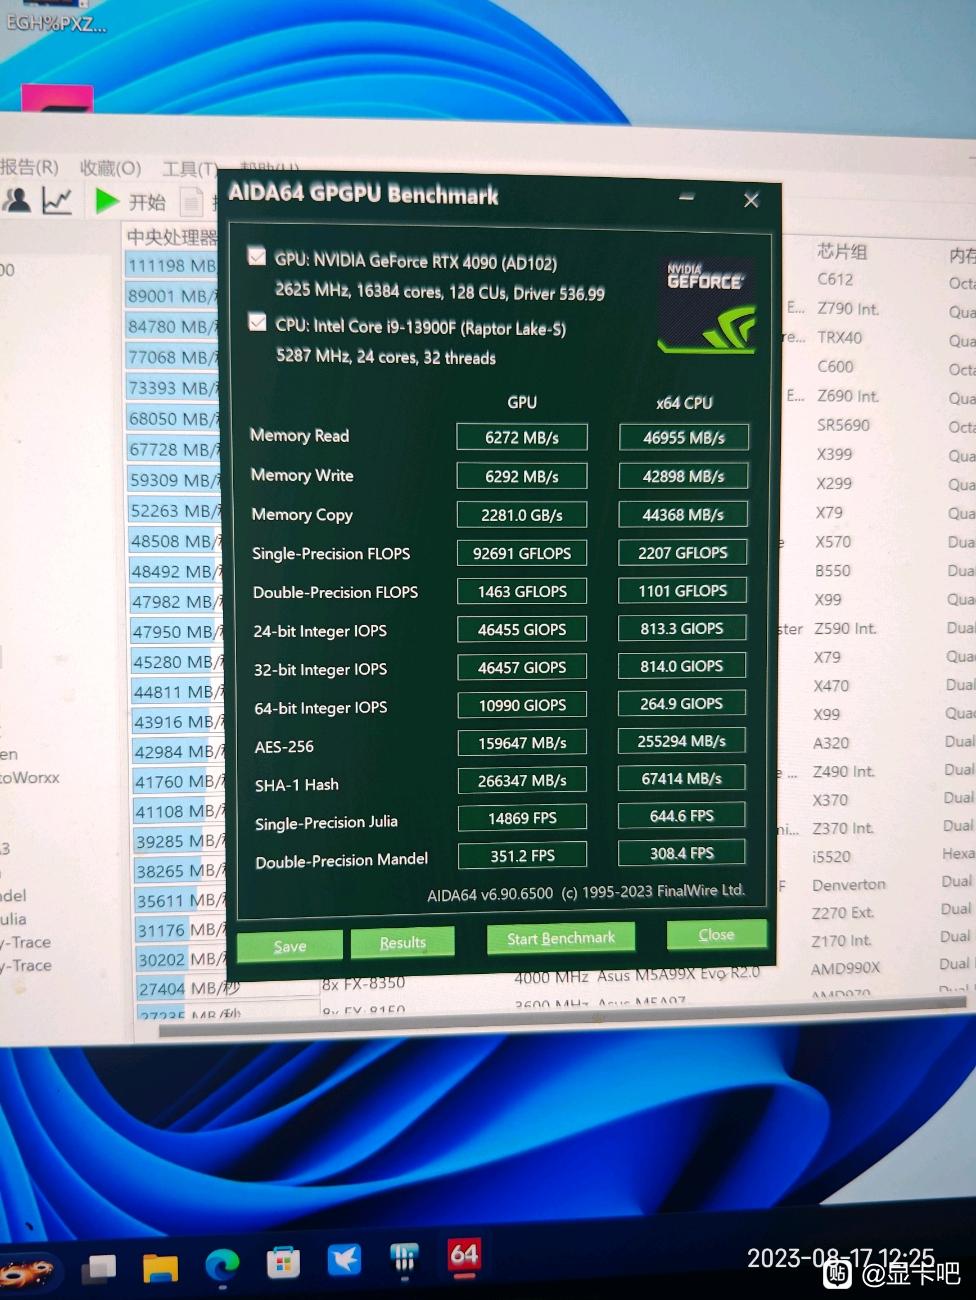
Task: Switch to AIDA64 red 64 taskbar icon
Action: 464,1255
